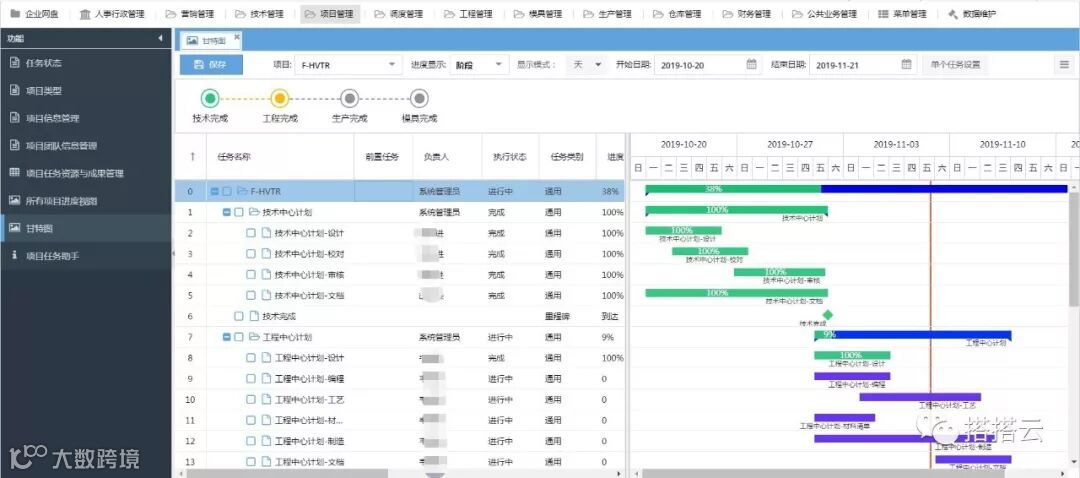Open the 项目 F-HVTR dropdown

point(348,65)
